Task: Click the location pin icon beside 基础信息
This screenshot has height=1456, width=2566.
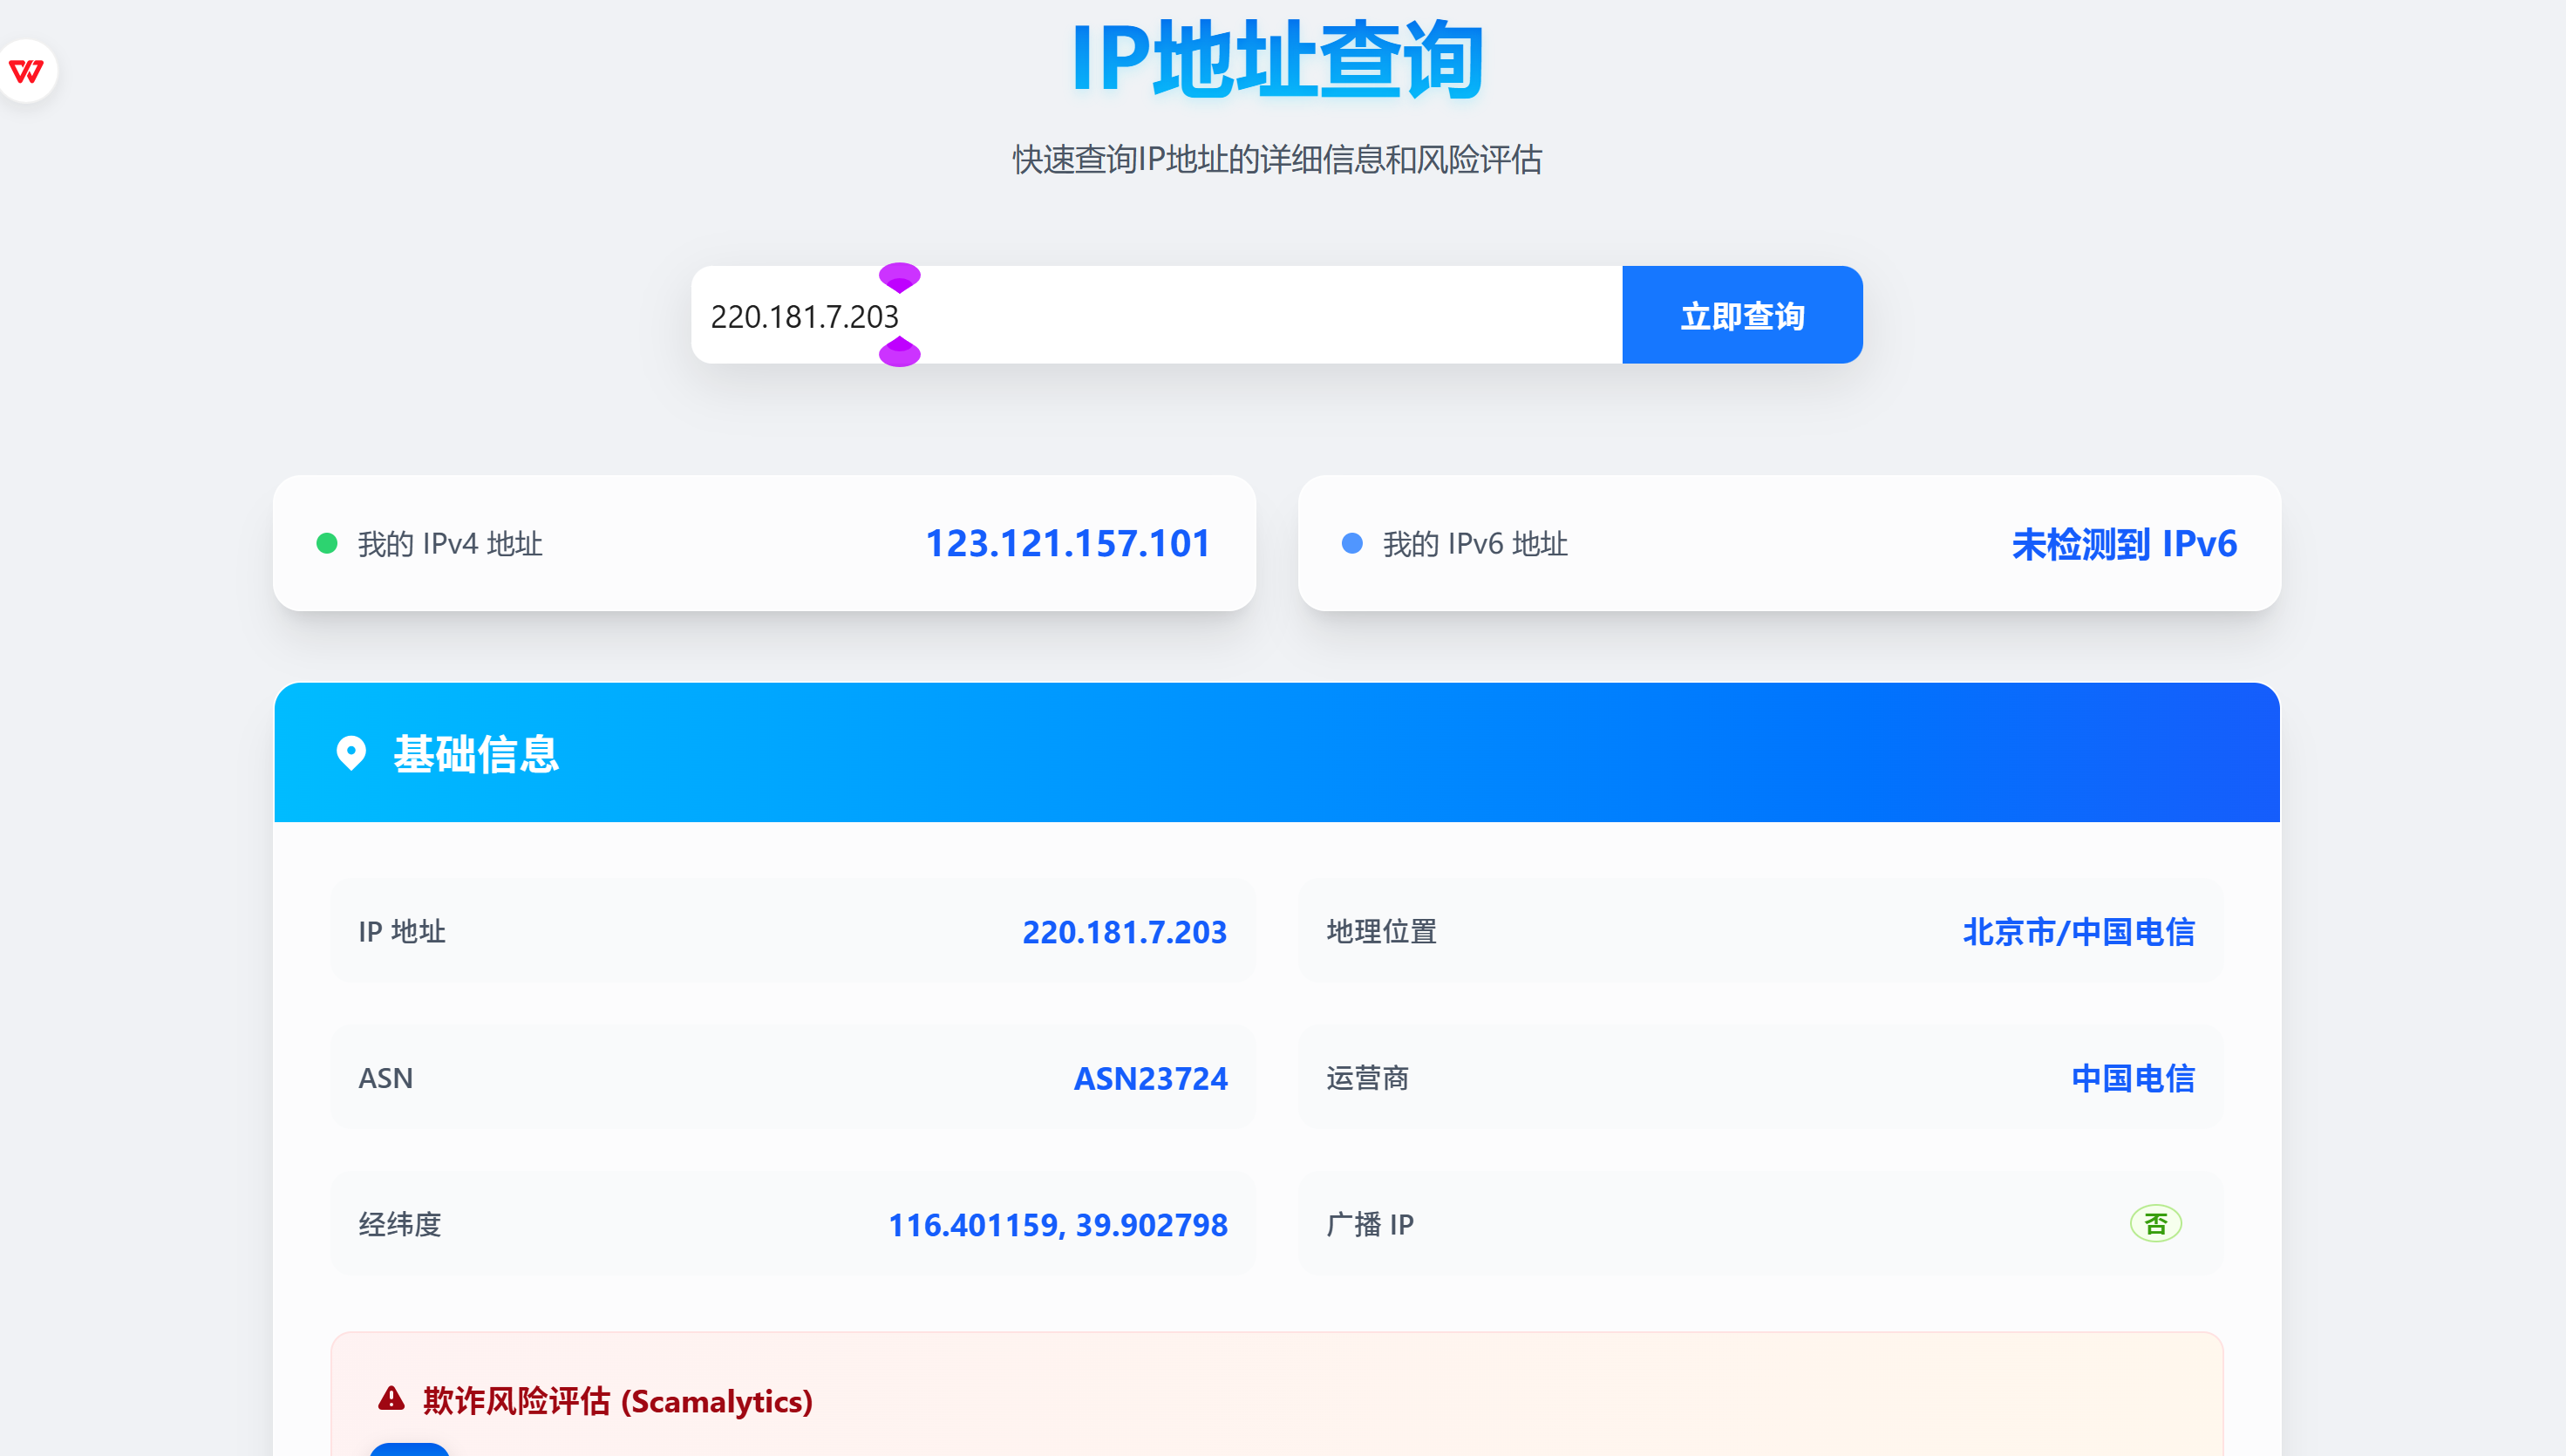Action: [351, 753]
